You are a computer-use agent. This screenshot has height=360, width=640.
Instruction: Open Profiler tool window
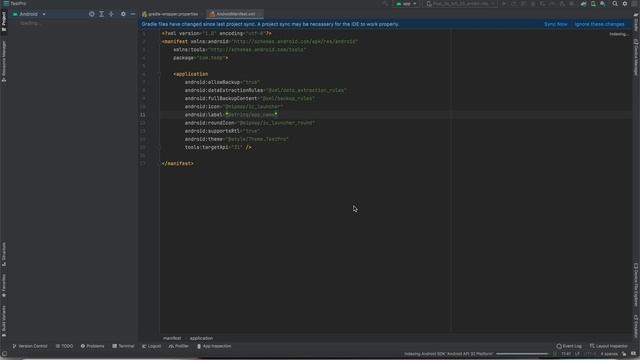[179, 346]
